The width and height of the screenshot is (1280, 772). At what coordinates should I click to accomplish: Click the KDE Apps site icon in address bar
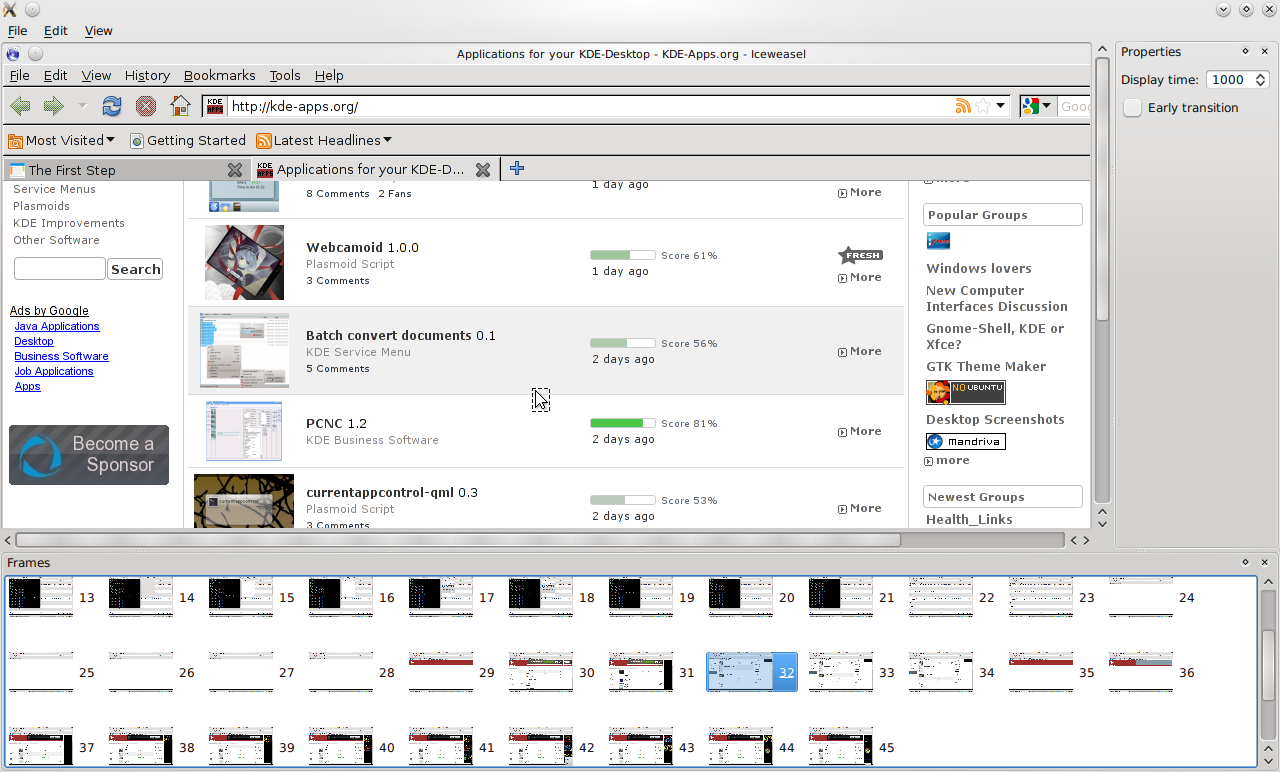point(215,106)
